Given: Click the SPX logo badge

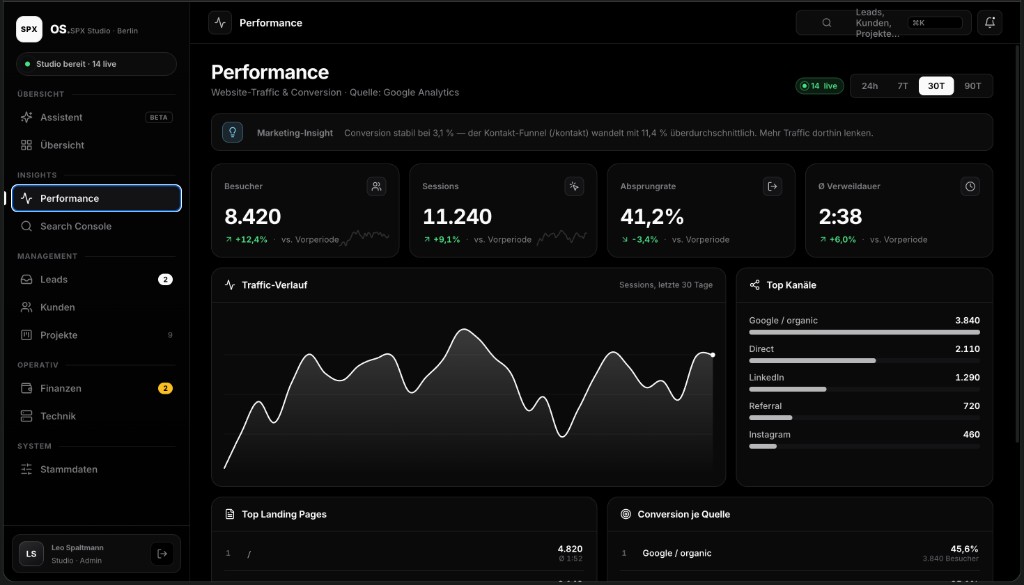Looking at the screenshot, I should [29, 29].
